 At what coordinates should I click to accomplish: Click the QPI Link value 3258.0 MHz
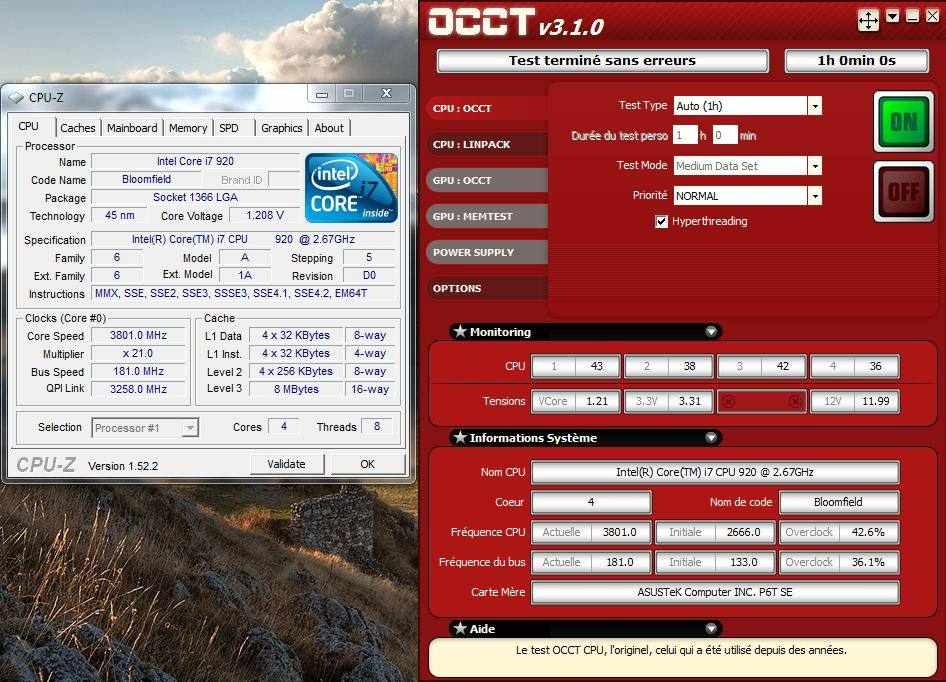[x=138, y=389]
